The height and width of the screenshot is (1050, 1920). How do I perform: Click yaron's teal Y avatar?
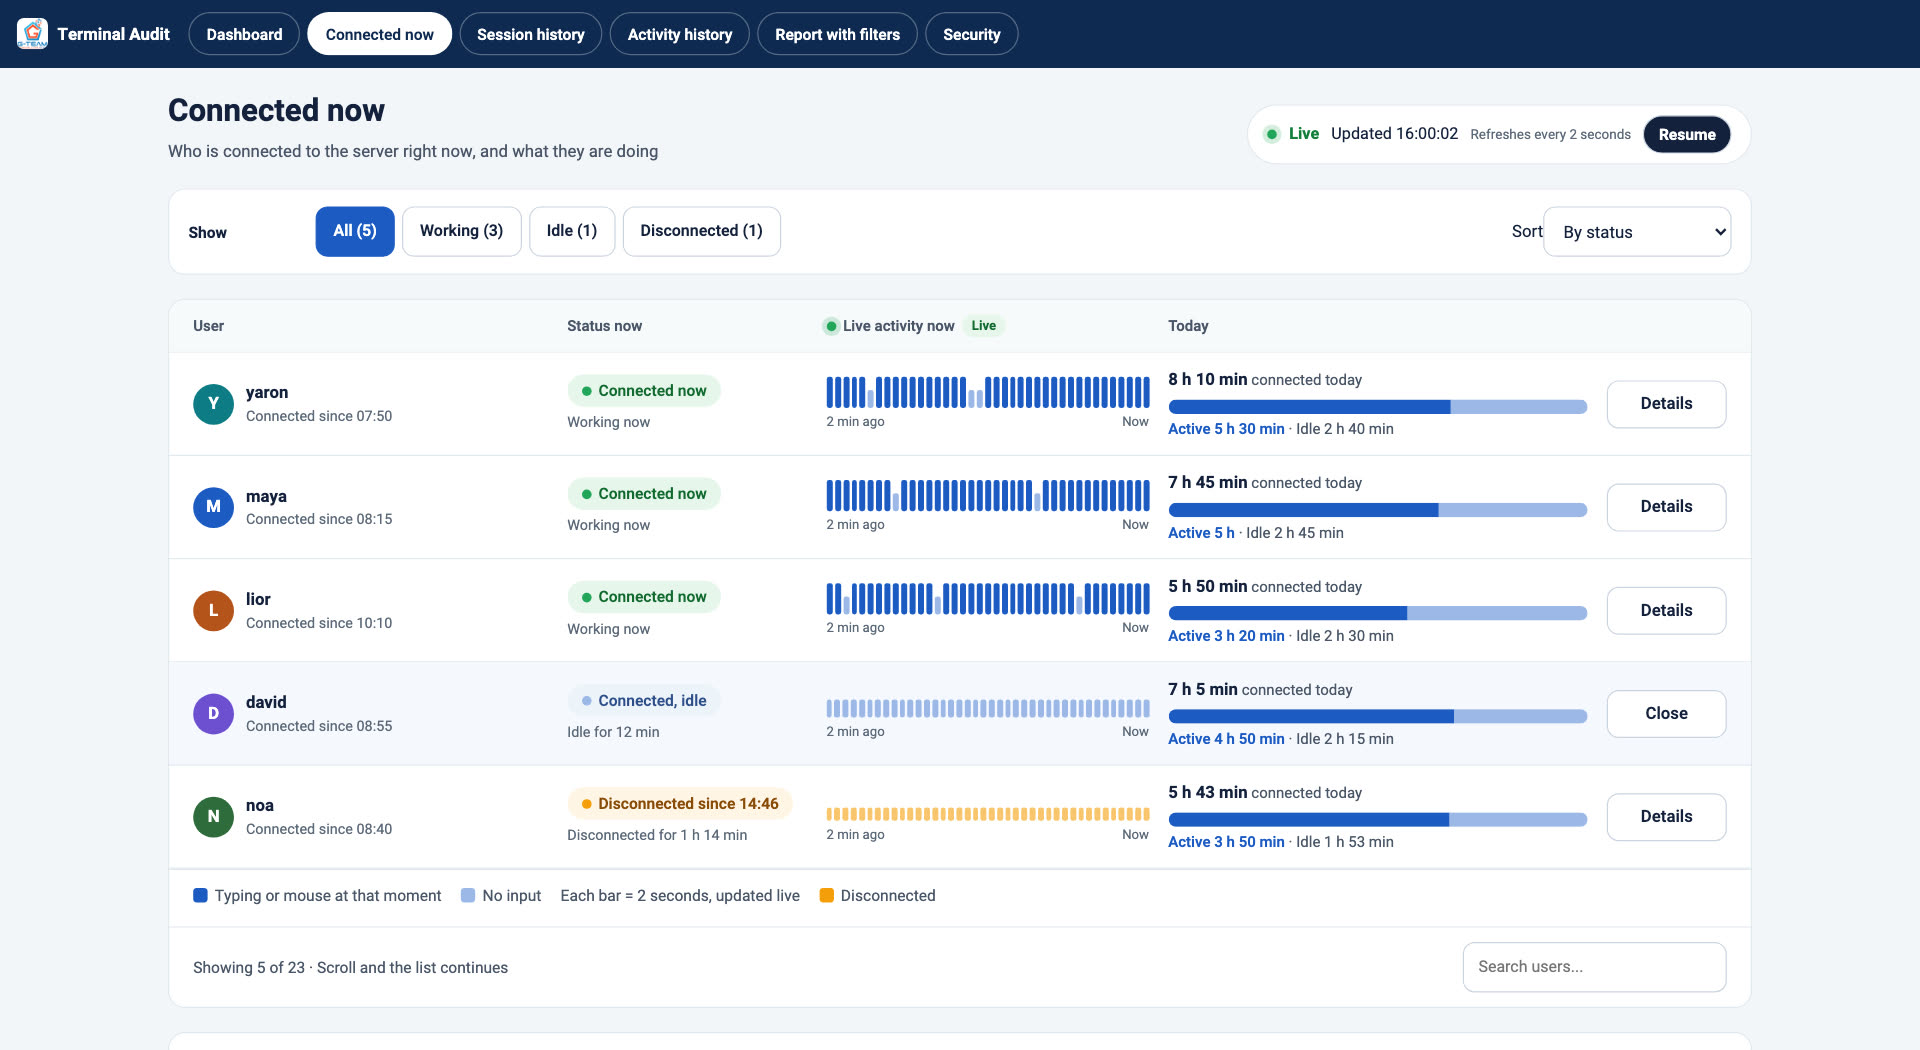pyautogui.click(x=213, y=404)
